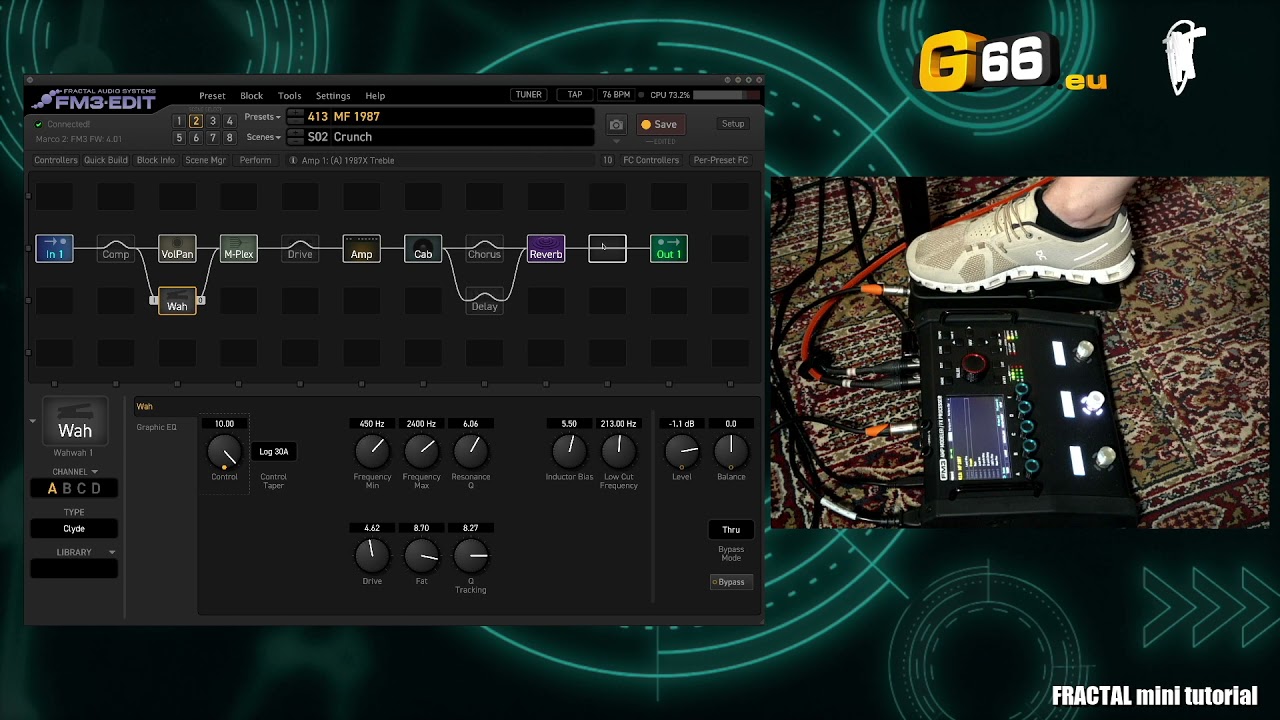This screenshot has width=1280, height=720.
Task: Click the 76 BPM tempo field
Action: (x=617, y=95)
